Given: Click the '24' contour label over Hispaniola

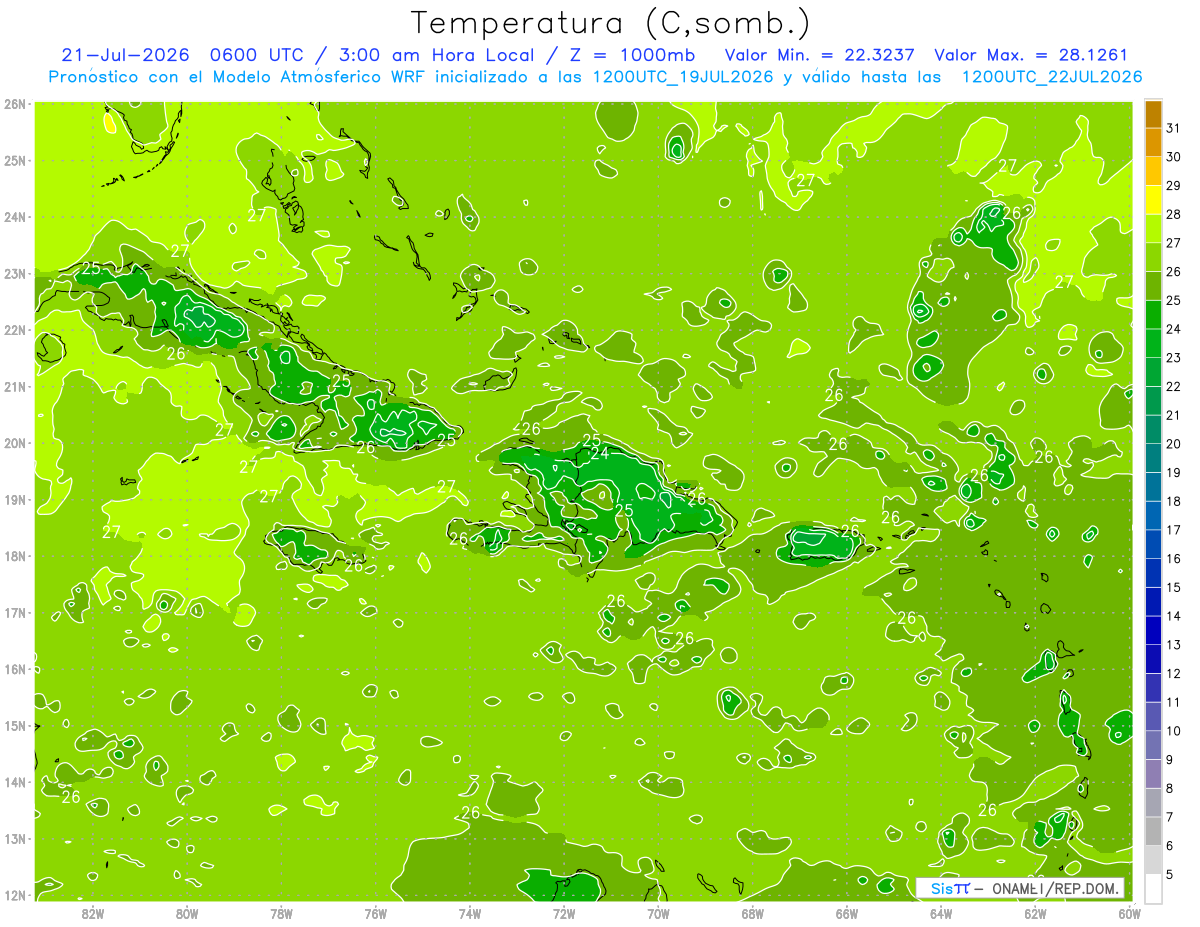Looking at the screenshot, I should [x=600, y=454].
